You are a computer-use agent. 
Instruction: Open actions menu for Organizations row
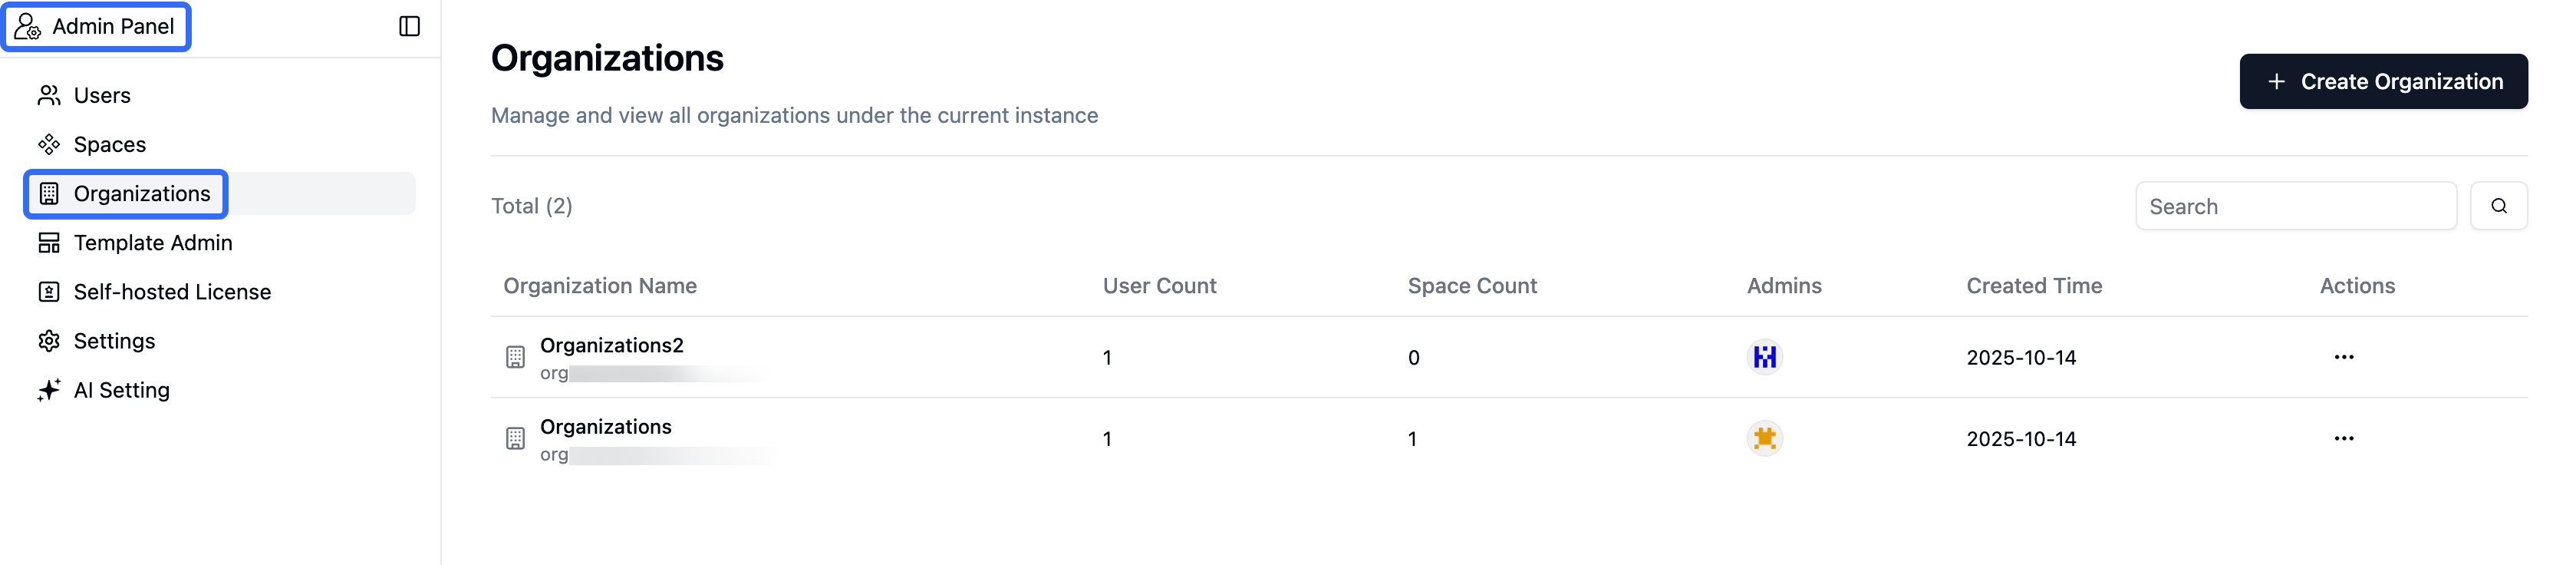click(x=2343, y=438)
